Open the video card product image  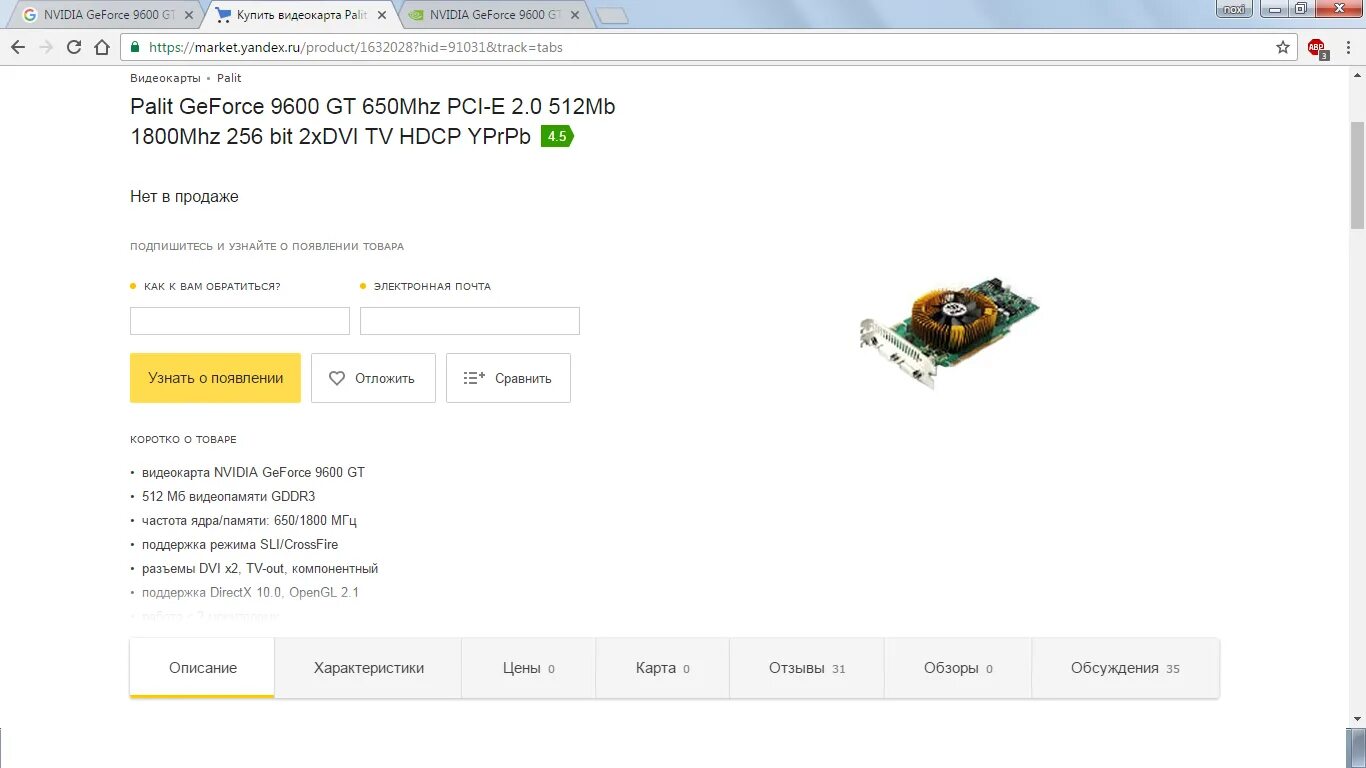[x=948, y=331]
